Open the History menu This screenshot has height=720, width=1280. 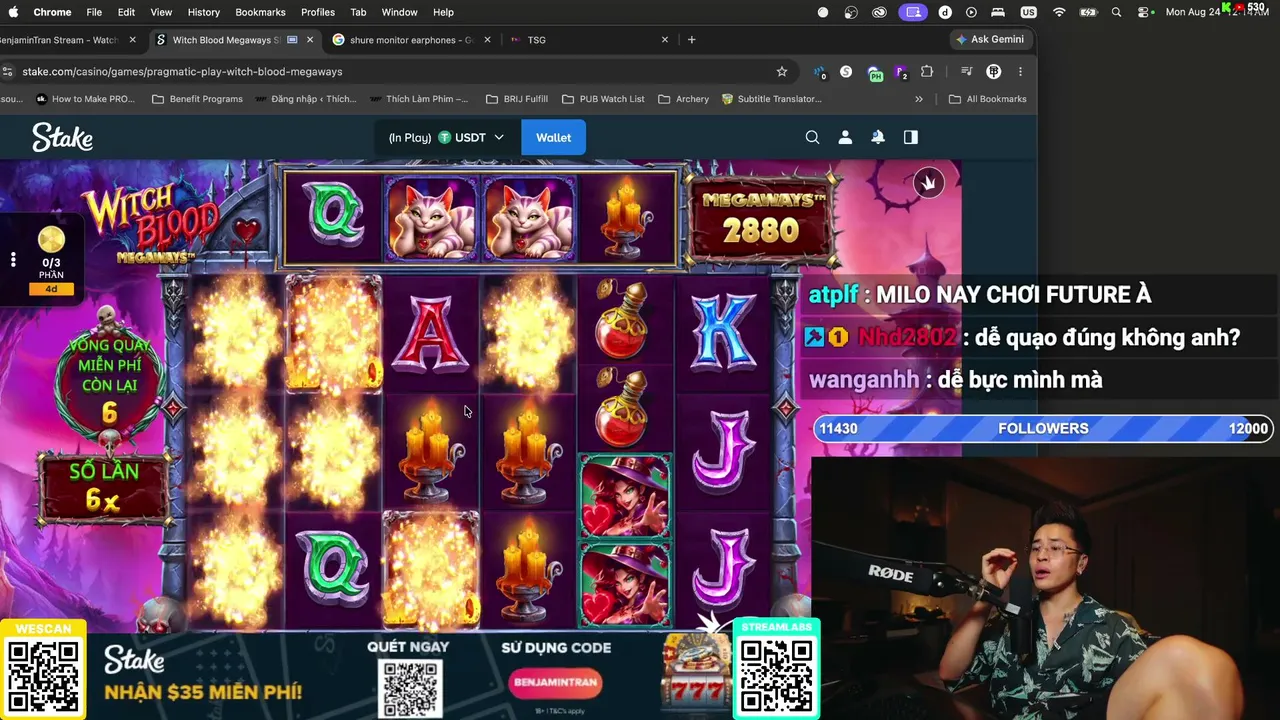(203, 12)
